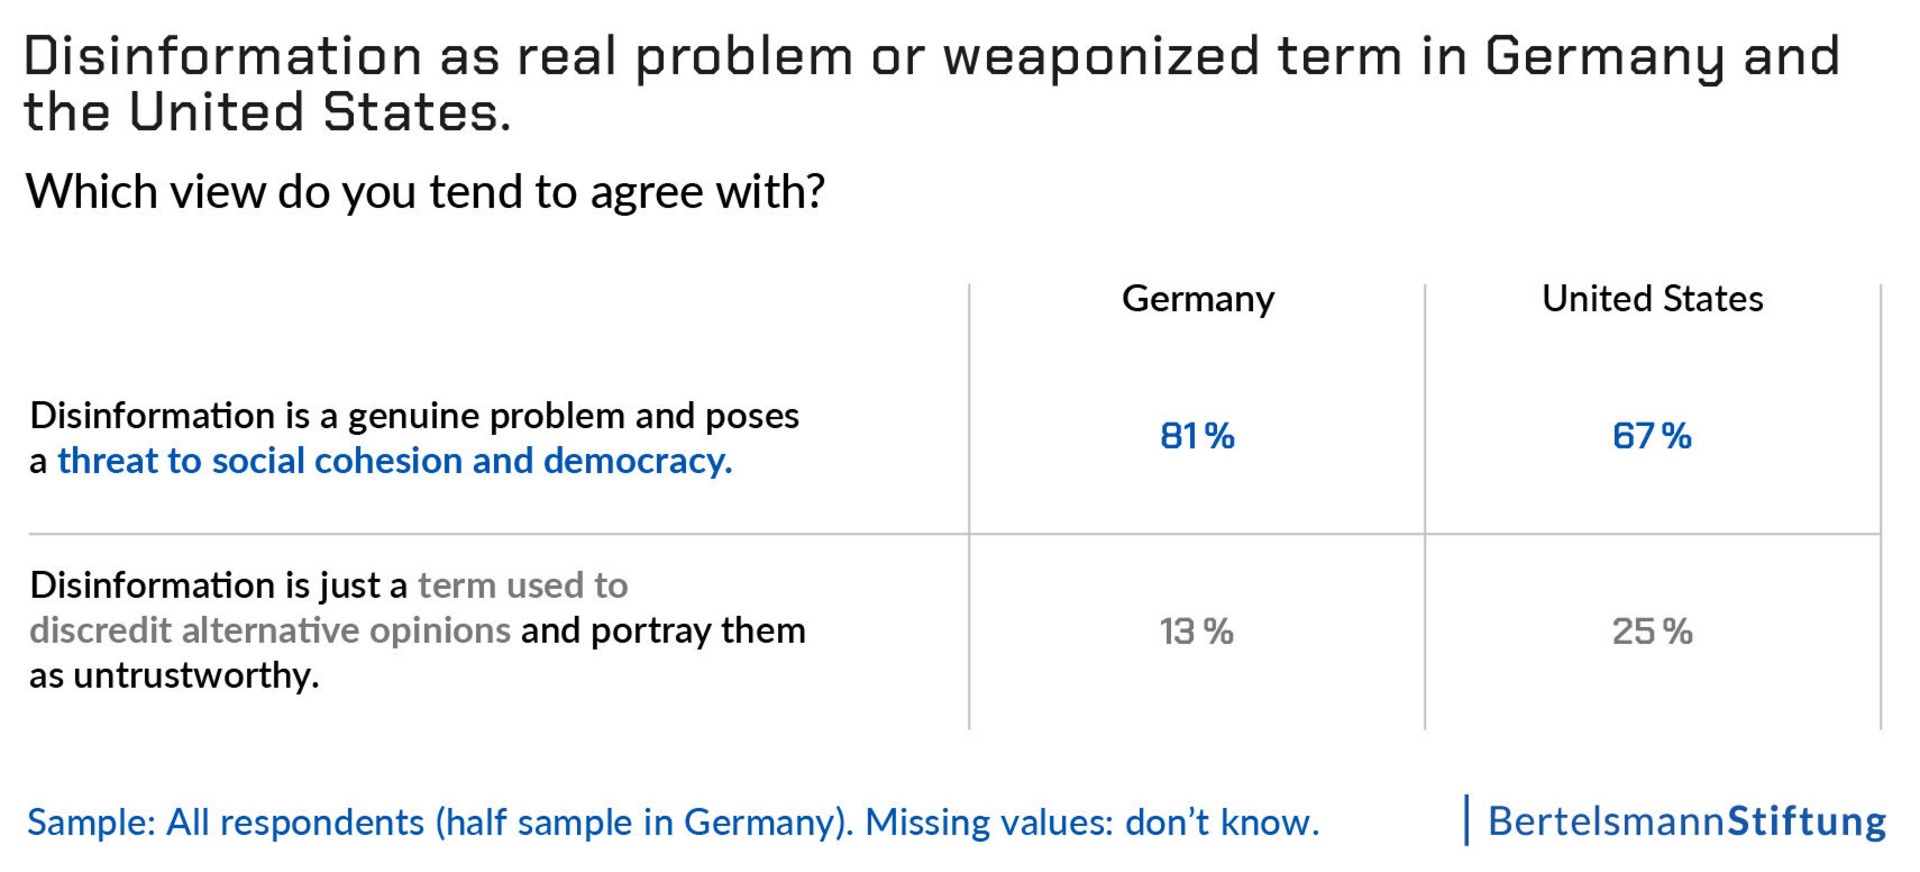The height and width of the screenshot is (872, 1920).
Task: Select the 67% value for United States
Action: 1652,436
